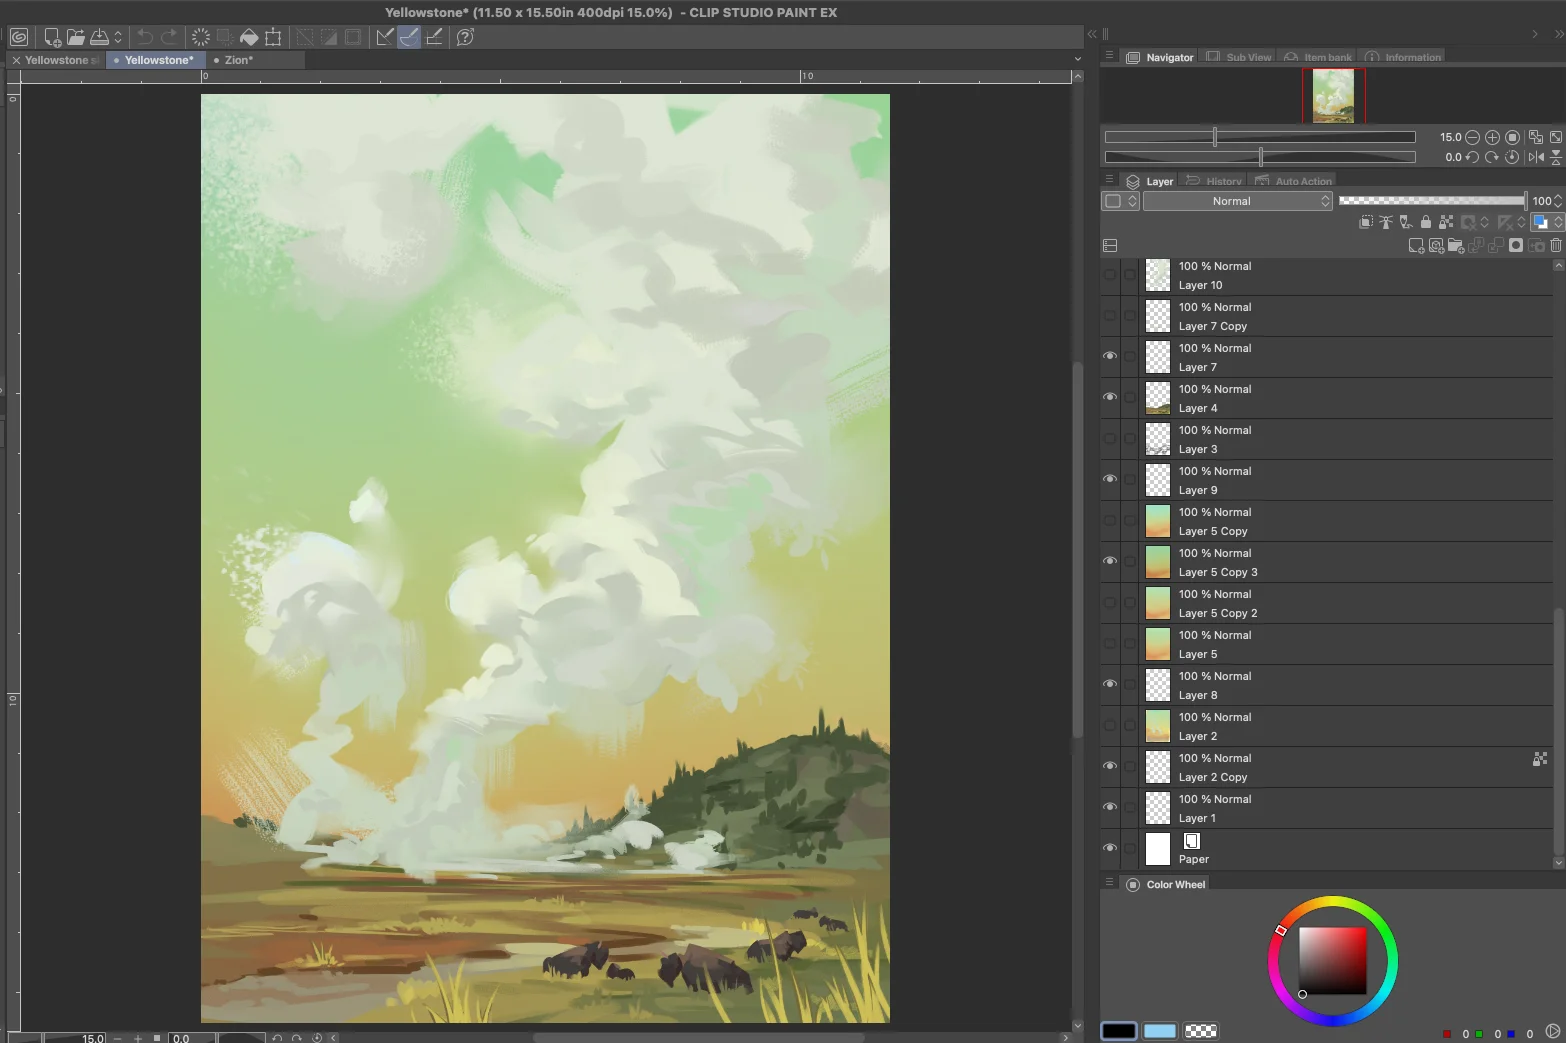Hide Layer 4 with eye icon
Image resolution: width=1566 pixels, height=1043 pixels.
click(x=1110, y=397)
